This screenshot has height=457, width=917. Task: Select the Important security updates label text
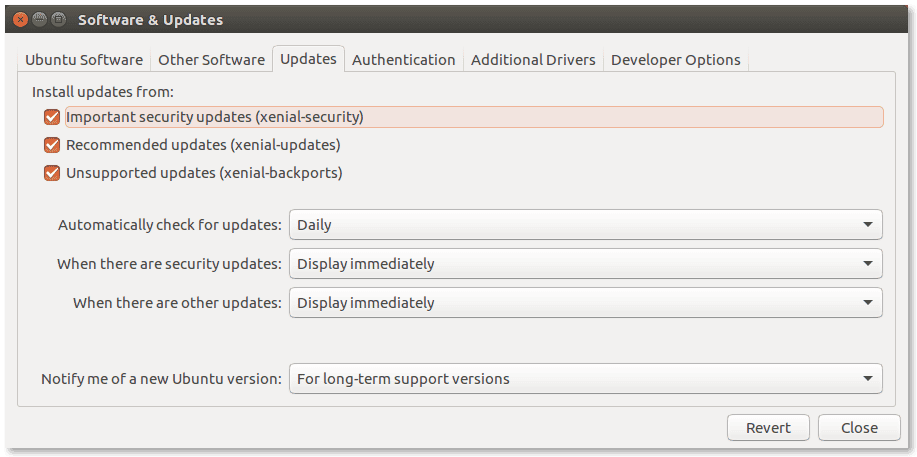[215, 117]
